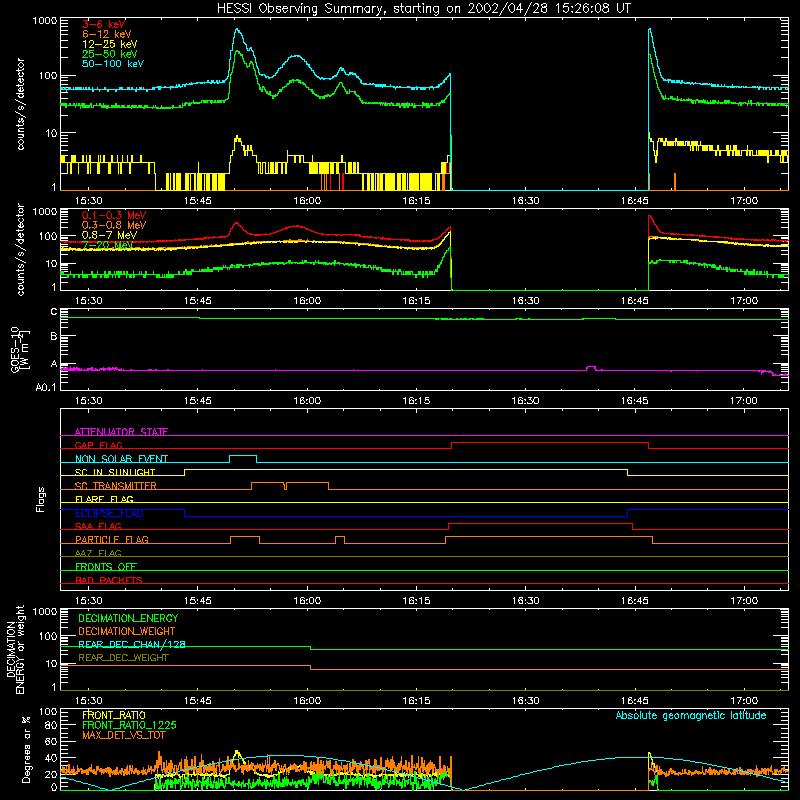Click the FRONT_RATIO_1225 legend label
The image size is (800, 800).
(129, 725)
